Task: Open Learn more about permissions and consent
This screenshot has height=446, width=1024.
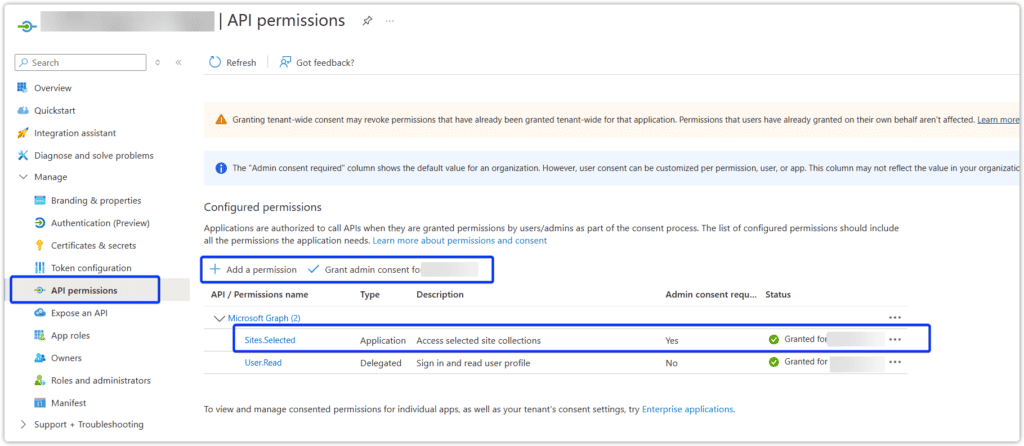Action: pyautogui.click(x=459, y=241)
